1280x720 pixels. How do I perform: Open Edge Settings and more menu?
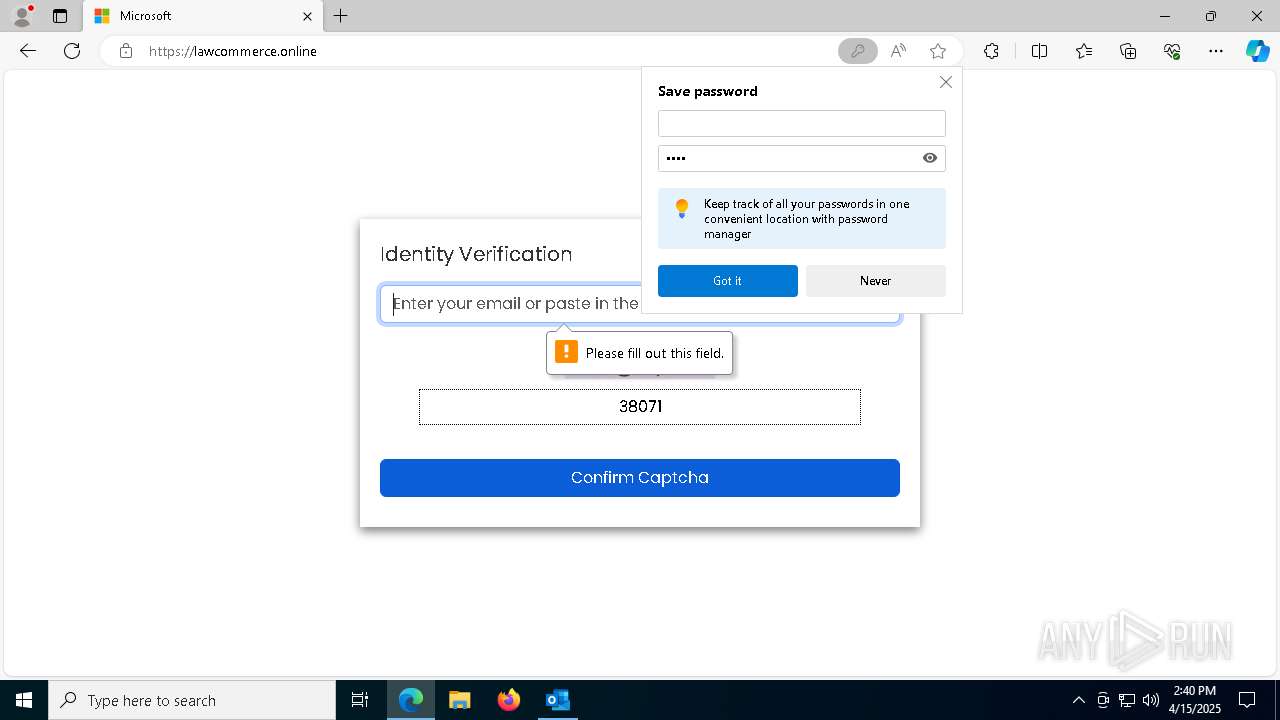1216,51
